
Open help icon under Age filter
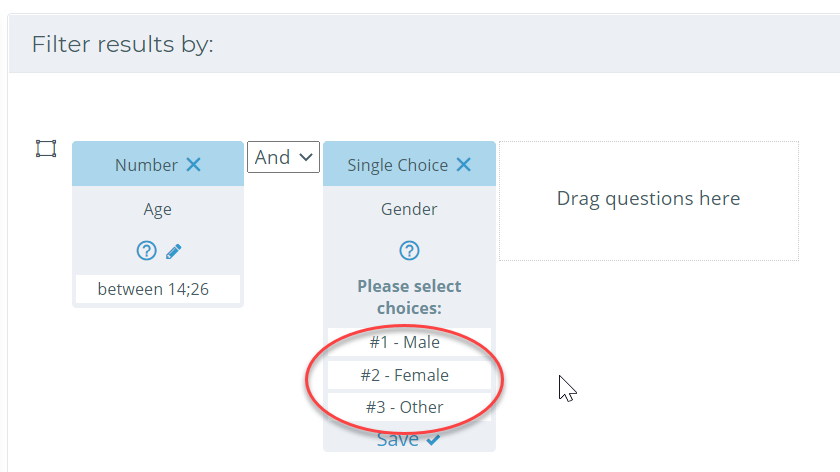(146, 250)
